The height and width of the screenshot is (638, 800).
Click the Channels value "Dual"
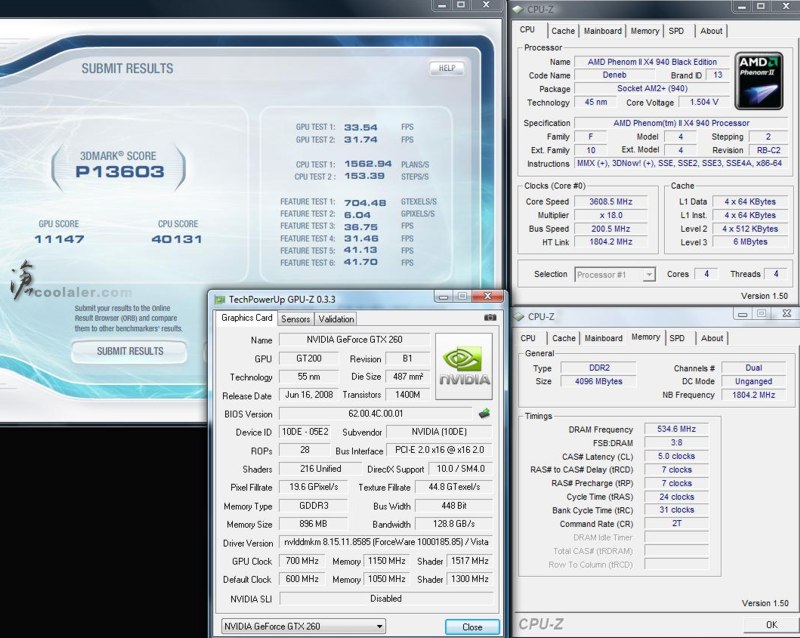click(754, 368)
